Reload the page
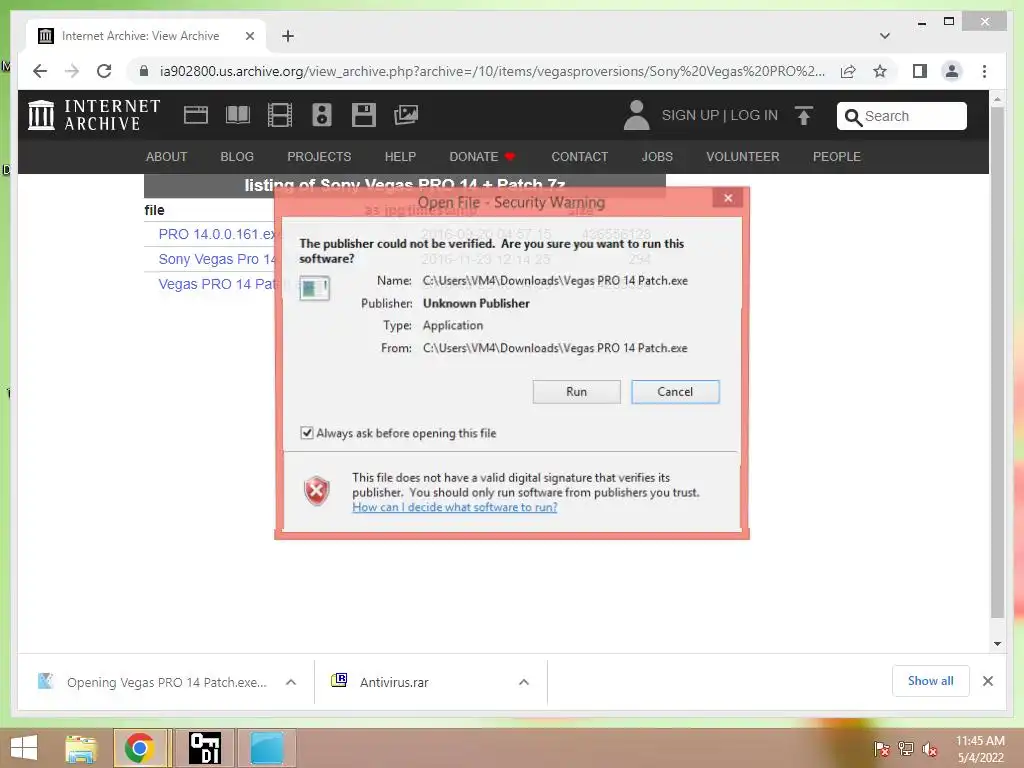The image size is (1024, 768). coord(104,71)
